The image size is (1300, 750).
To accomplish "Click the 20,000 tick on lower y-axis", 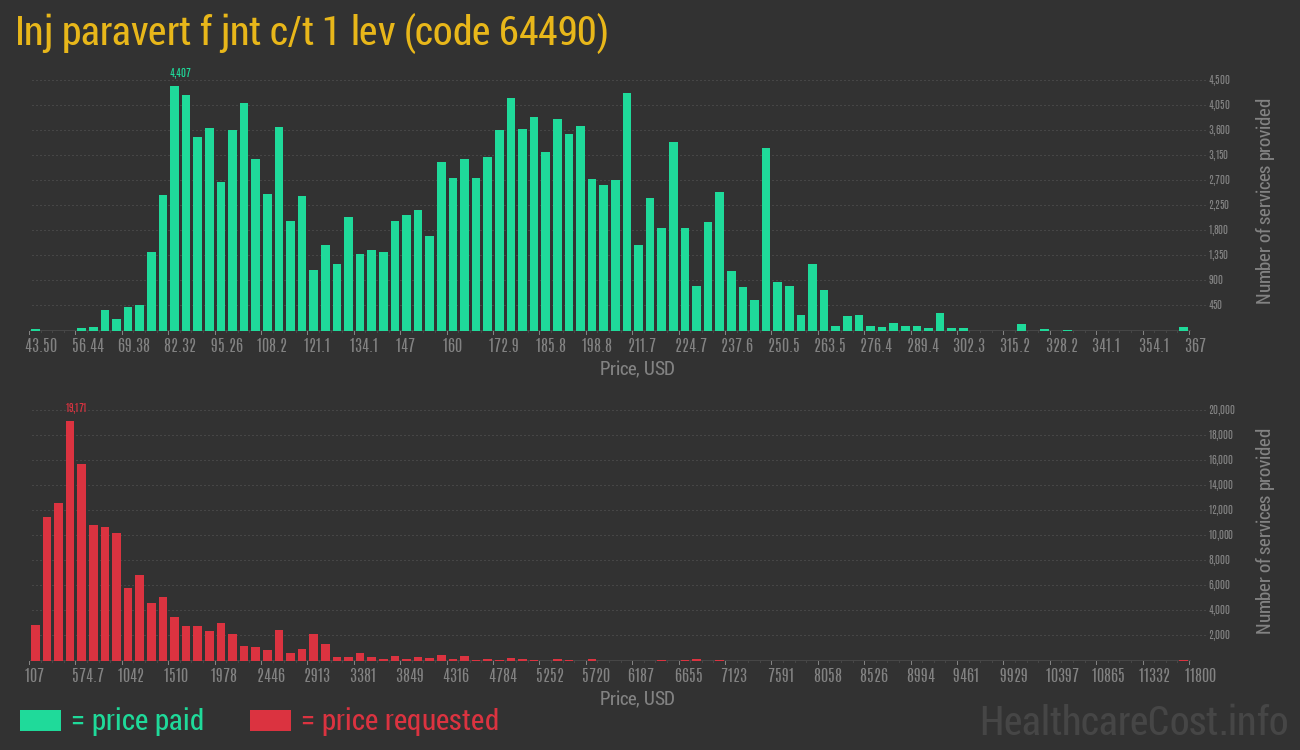I will [1221, 410].
